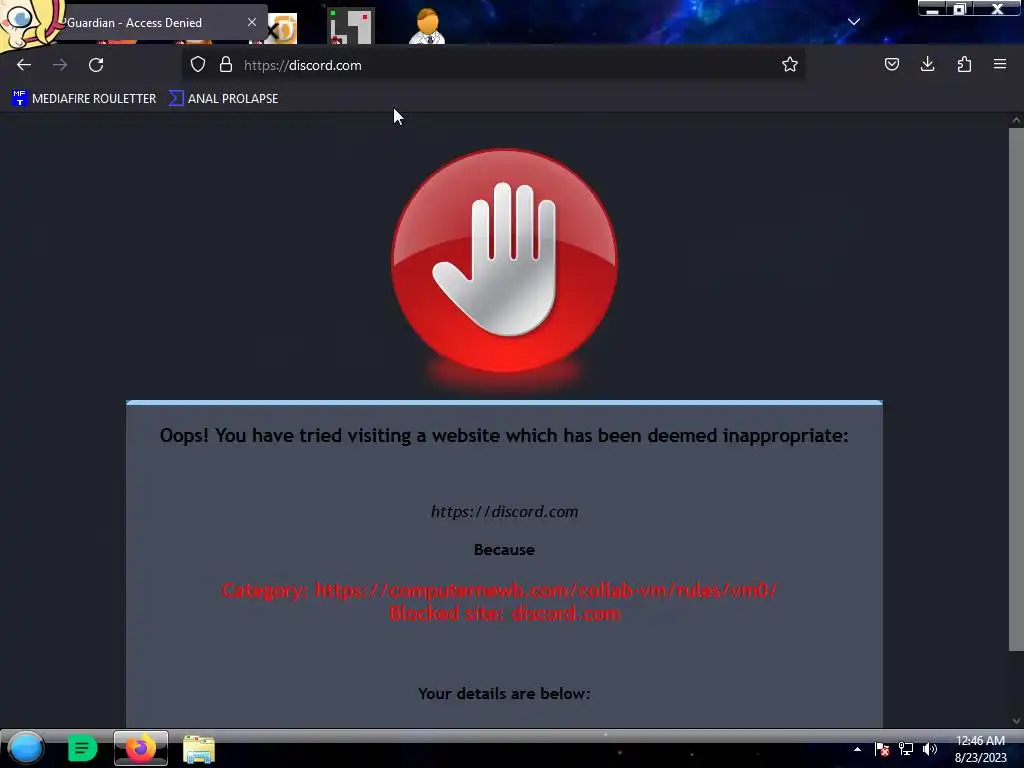Click the 'Your details are below:' text
The width and height of the screenshot is (1024, 768).
pyautogui.click(x=504, y=694)
